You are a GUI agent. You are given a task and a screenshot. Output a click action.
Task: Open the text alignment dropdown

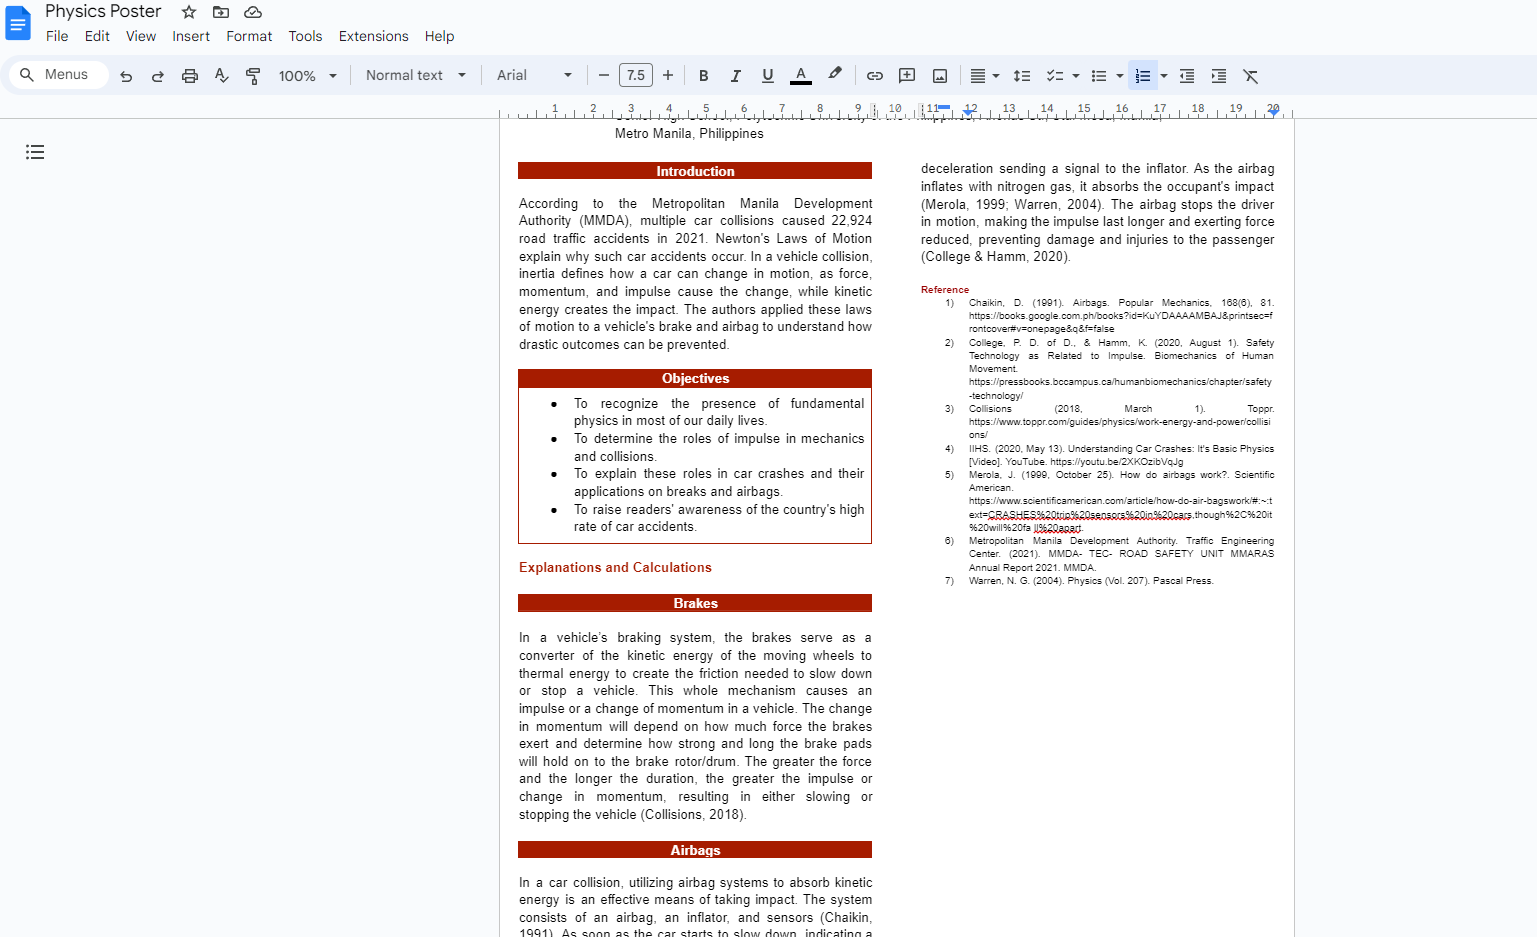(985, 76)
